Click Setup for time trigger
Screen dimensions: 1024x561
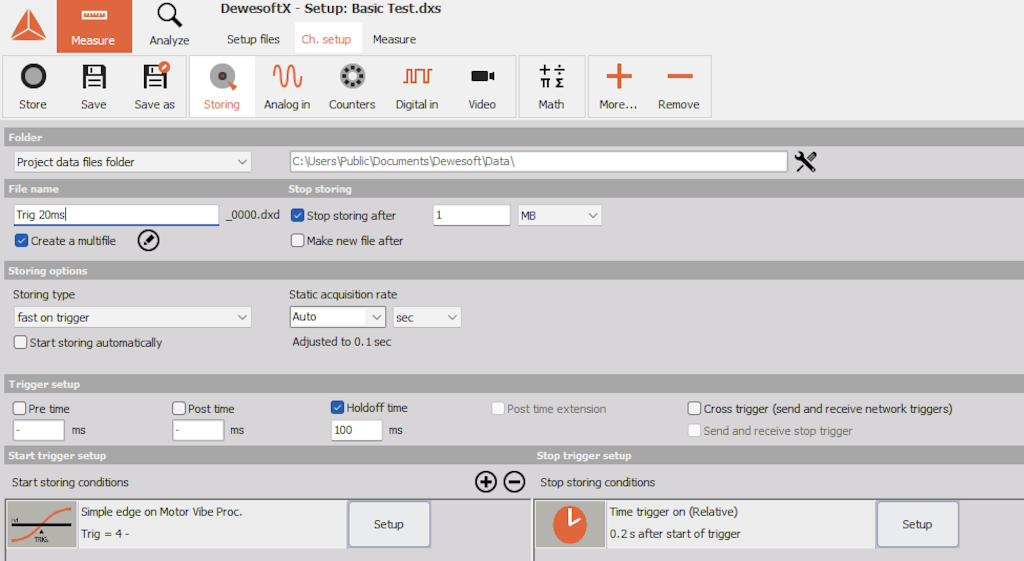click(x=917, y=524)
